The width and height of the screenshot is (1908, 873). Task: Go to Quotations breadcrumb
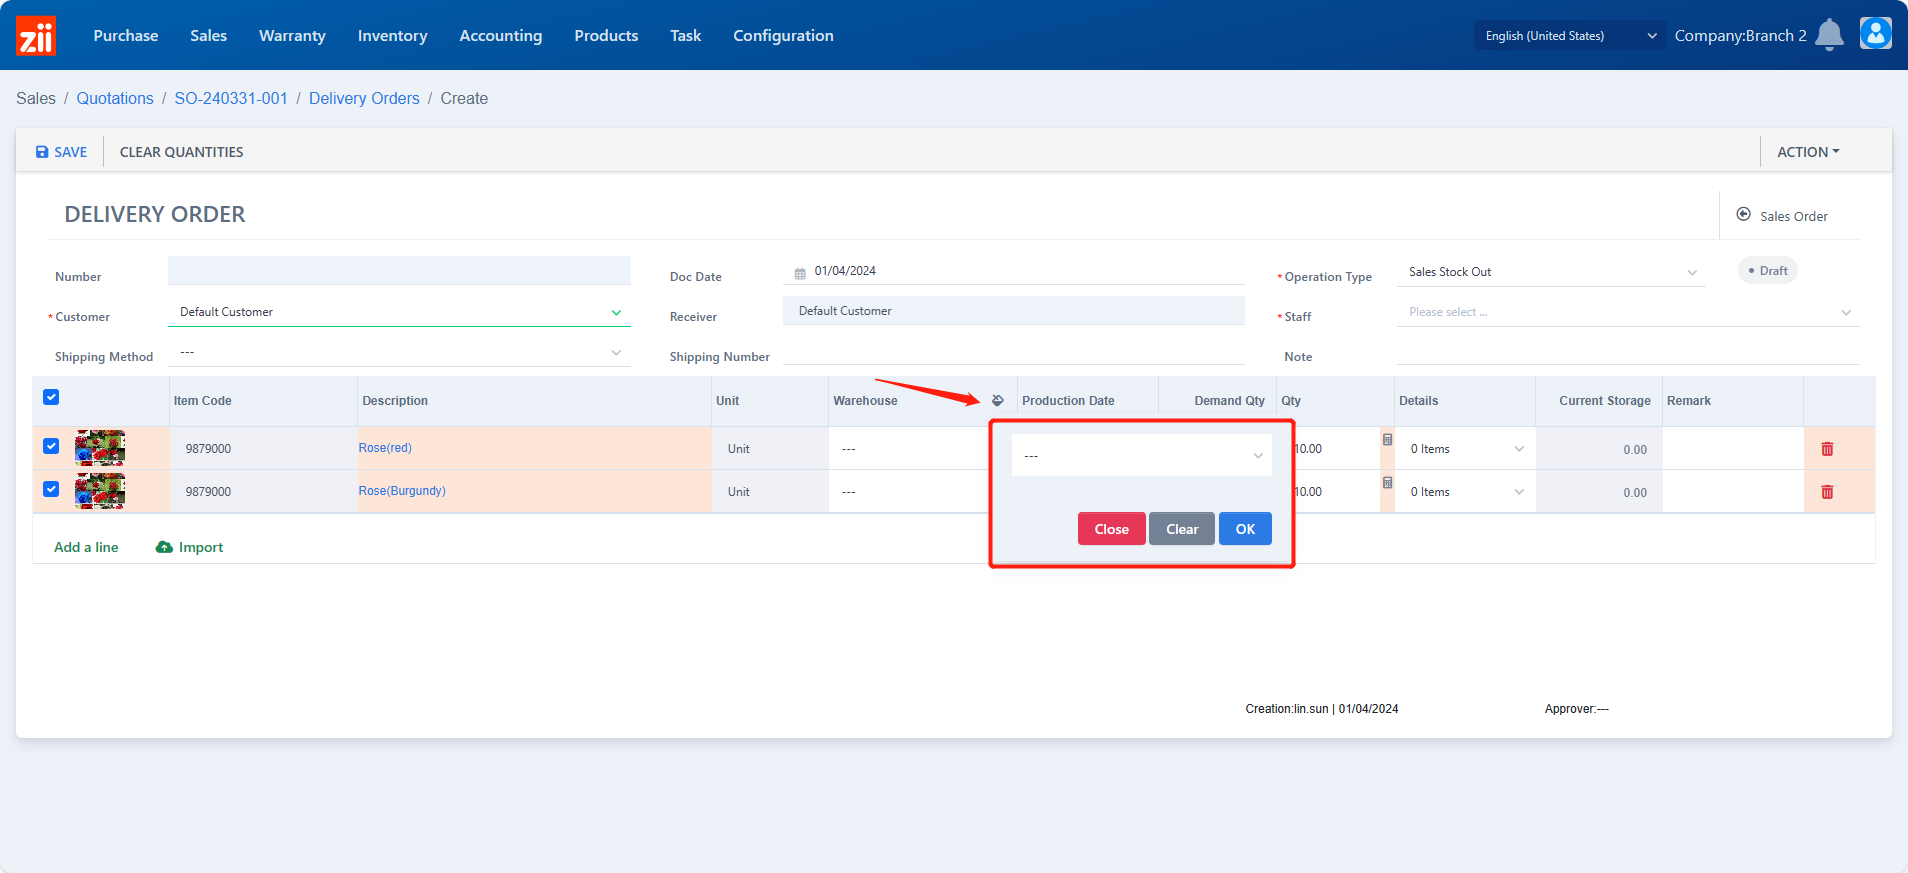[115, 98]
